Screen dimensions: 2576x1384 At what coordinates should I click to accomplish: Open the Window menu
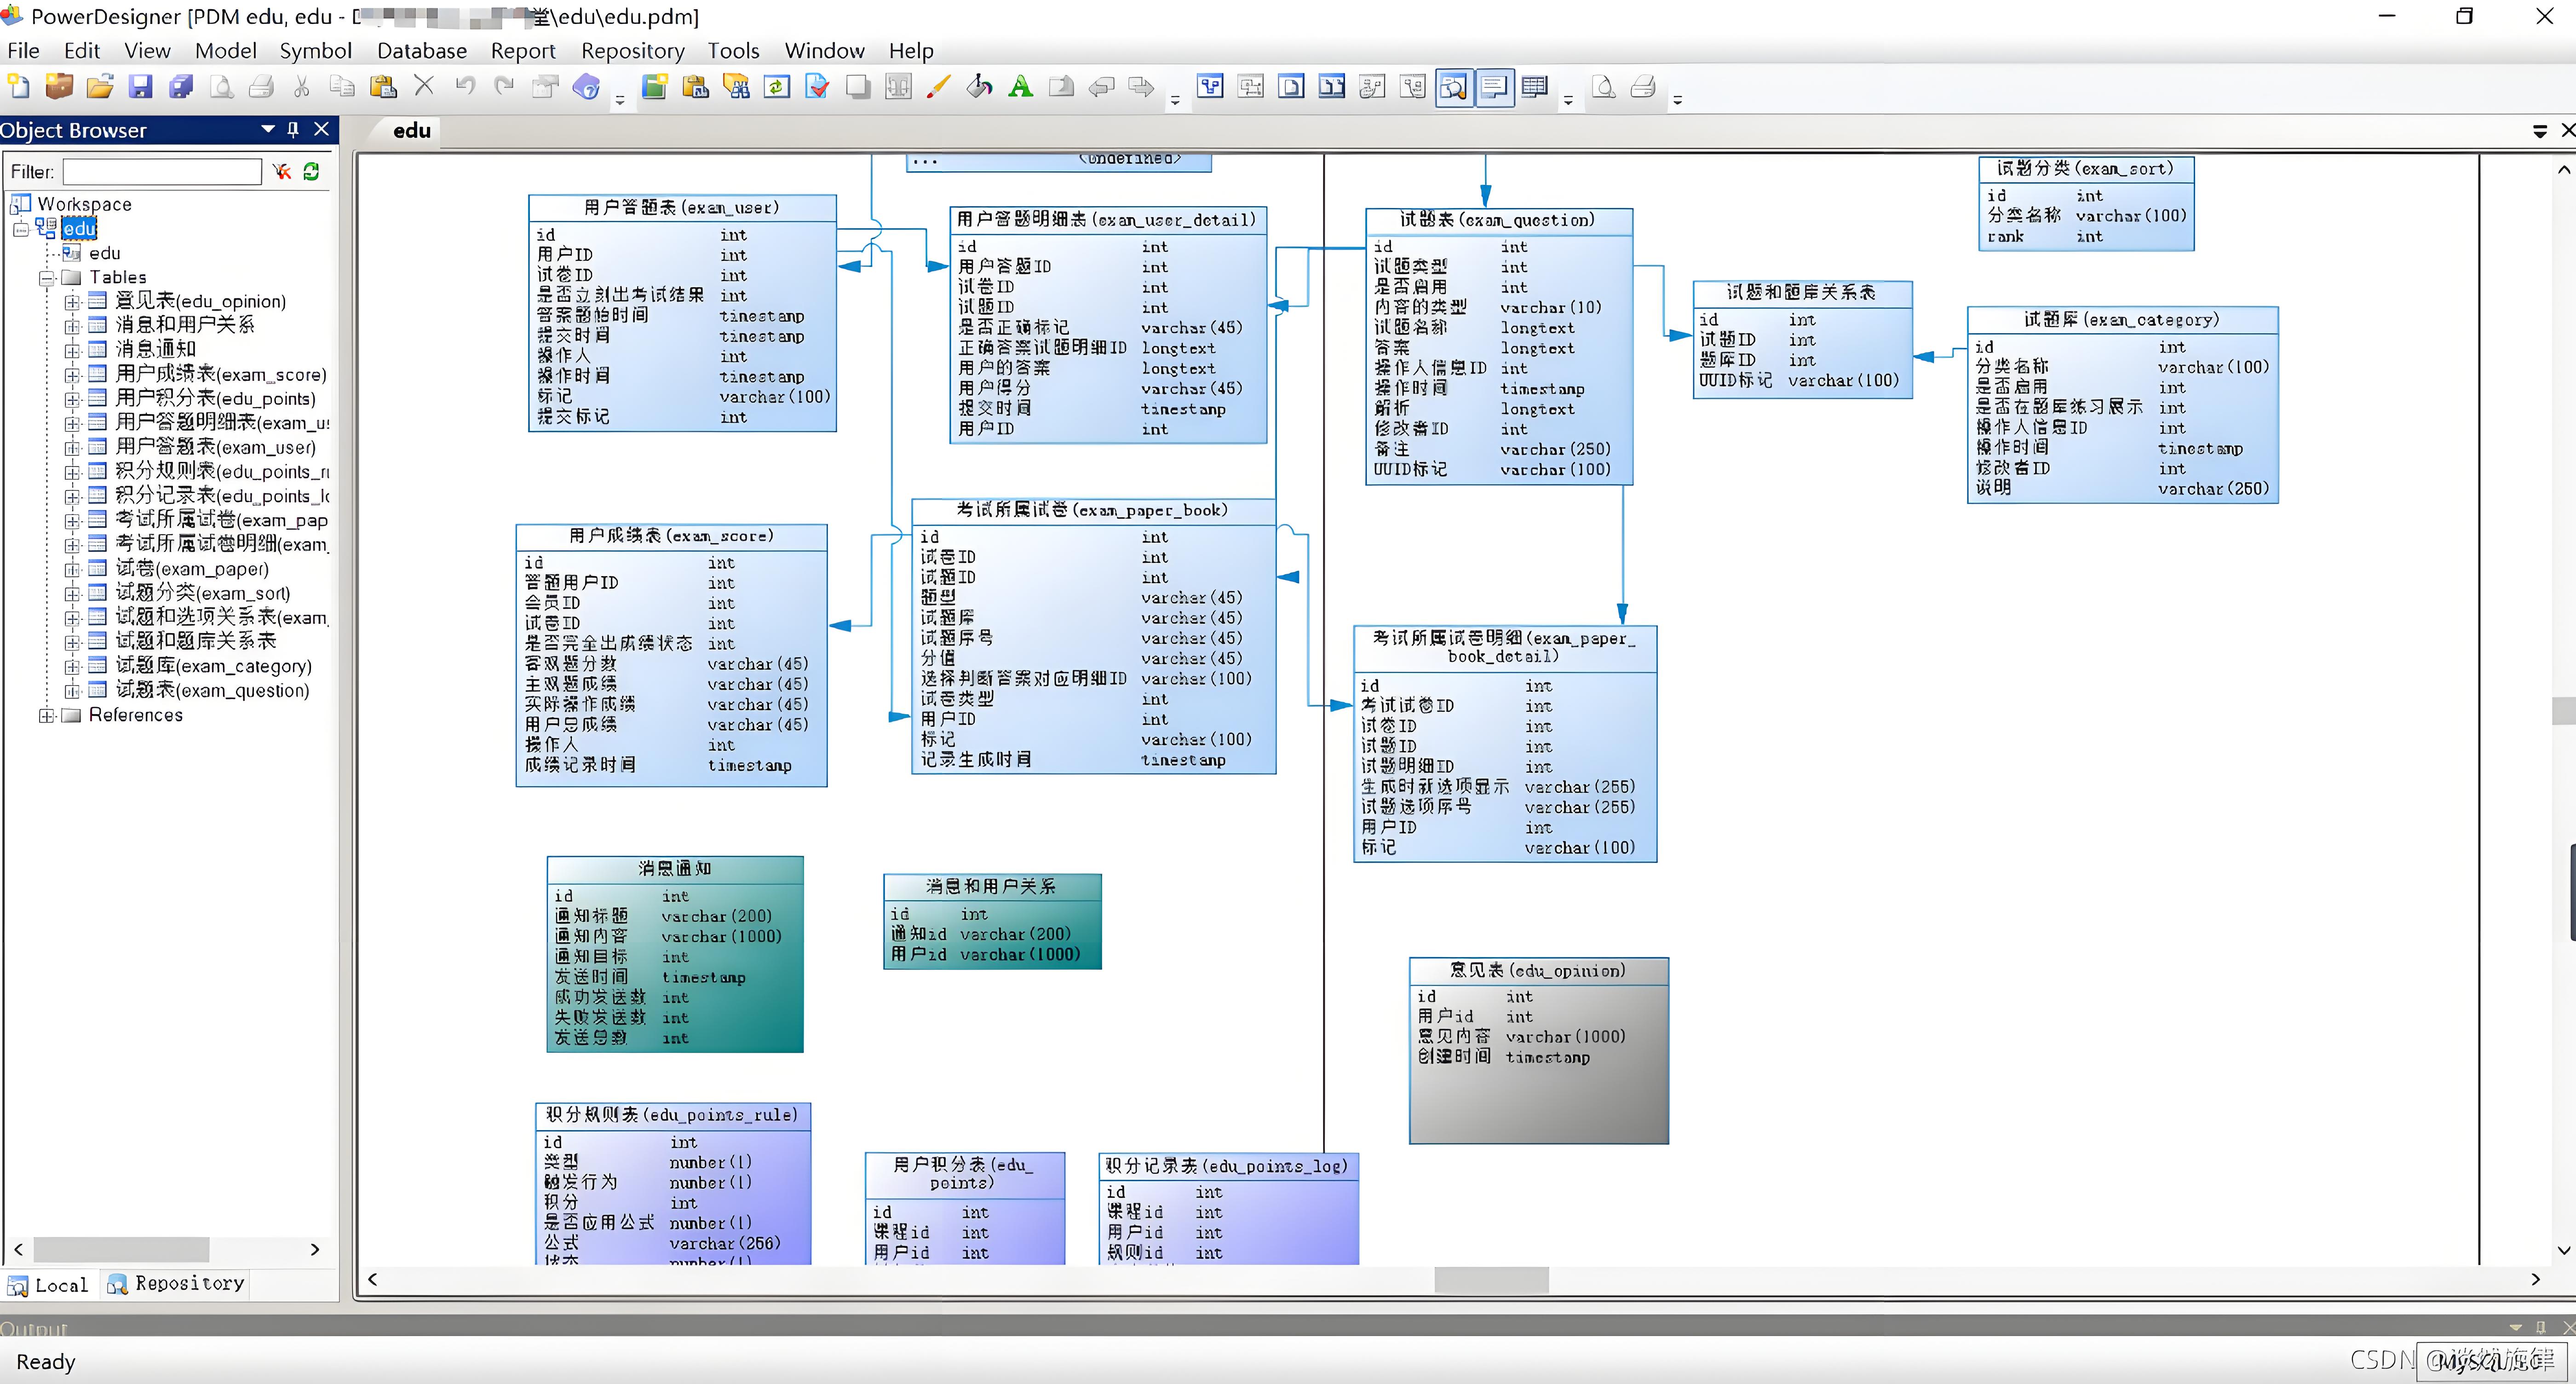click(x=824, y=50)
